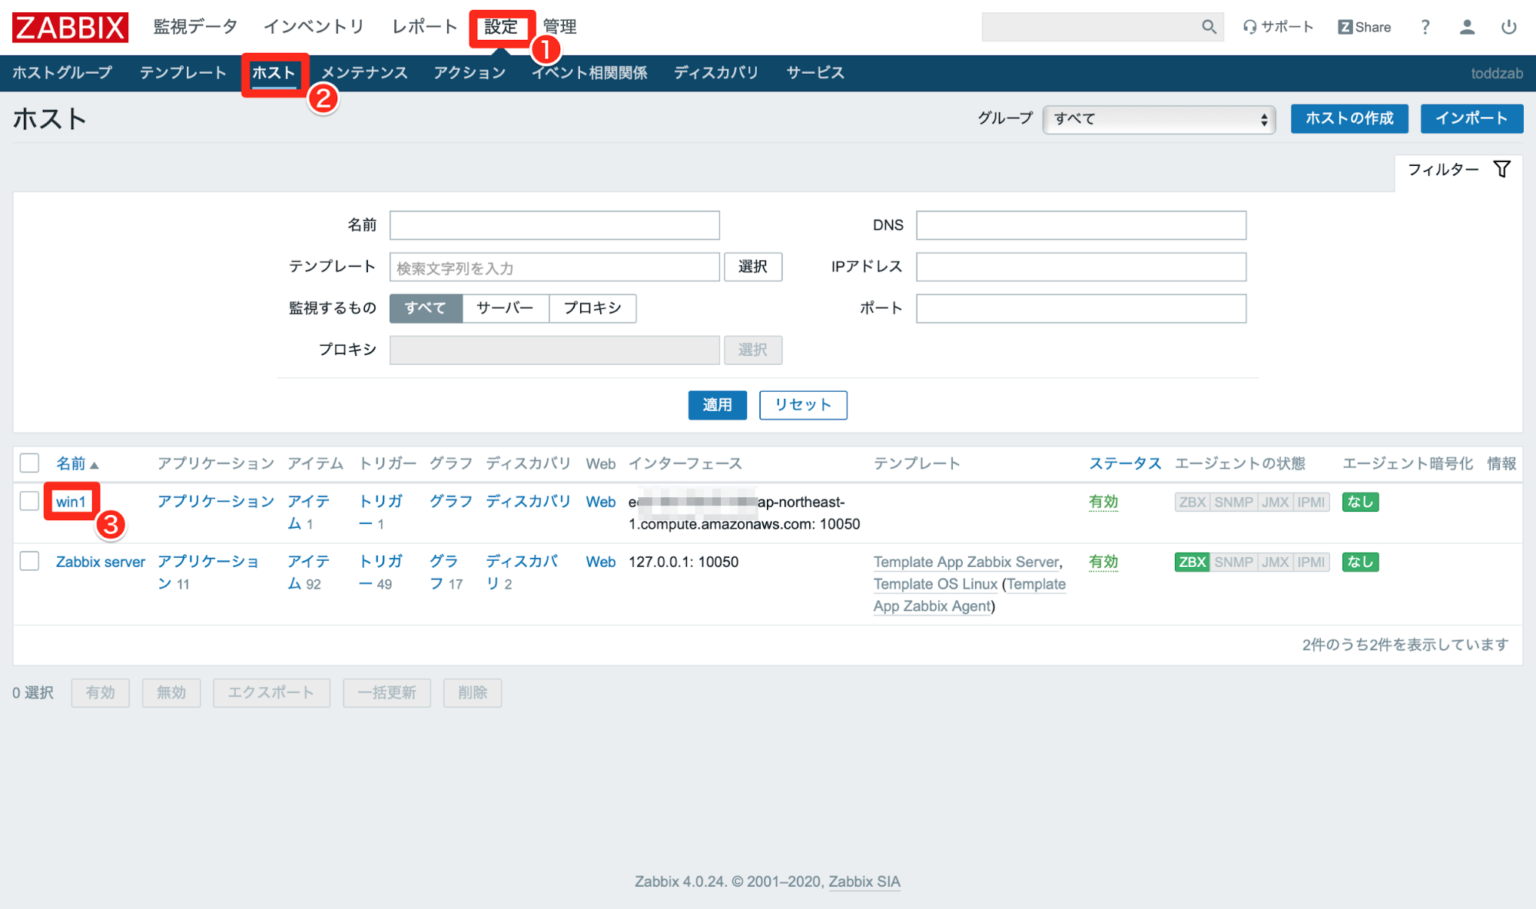1536x909 pixels.
Task: Focus the テンプレート search field
Action: tap(554, 267)
